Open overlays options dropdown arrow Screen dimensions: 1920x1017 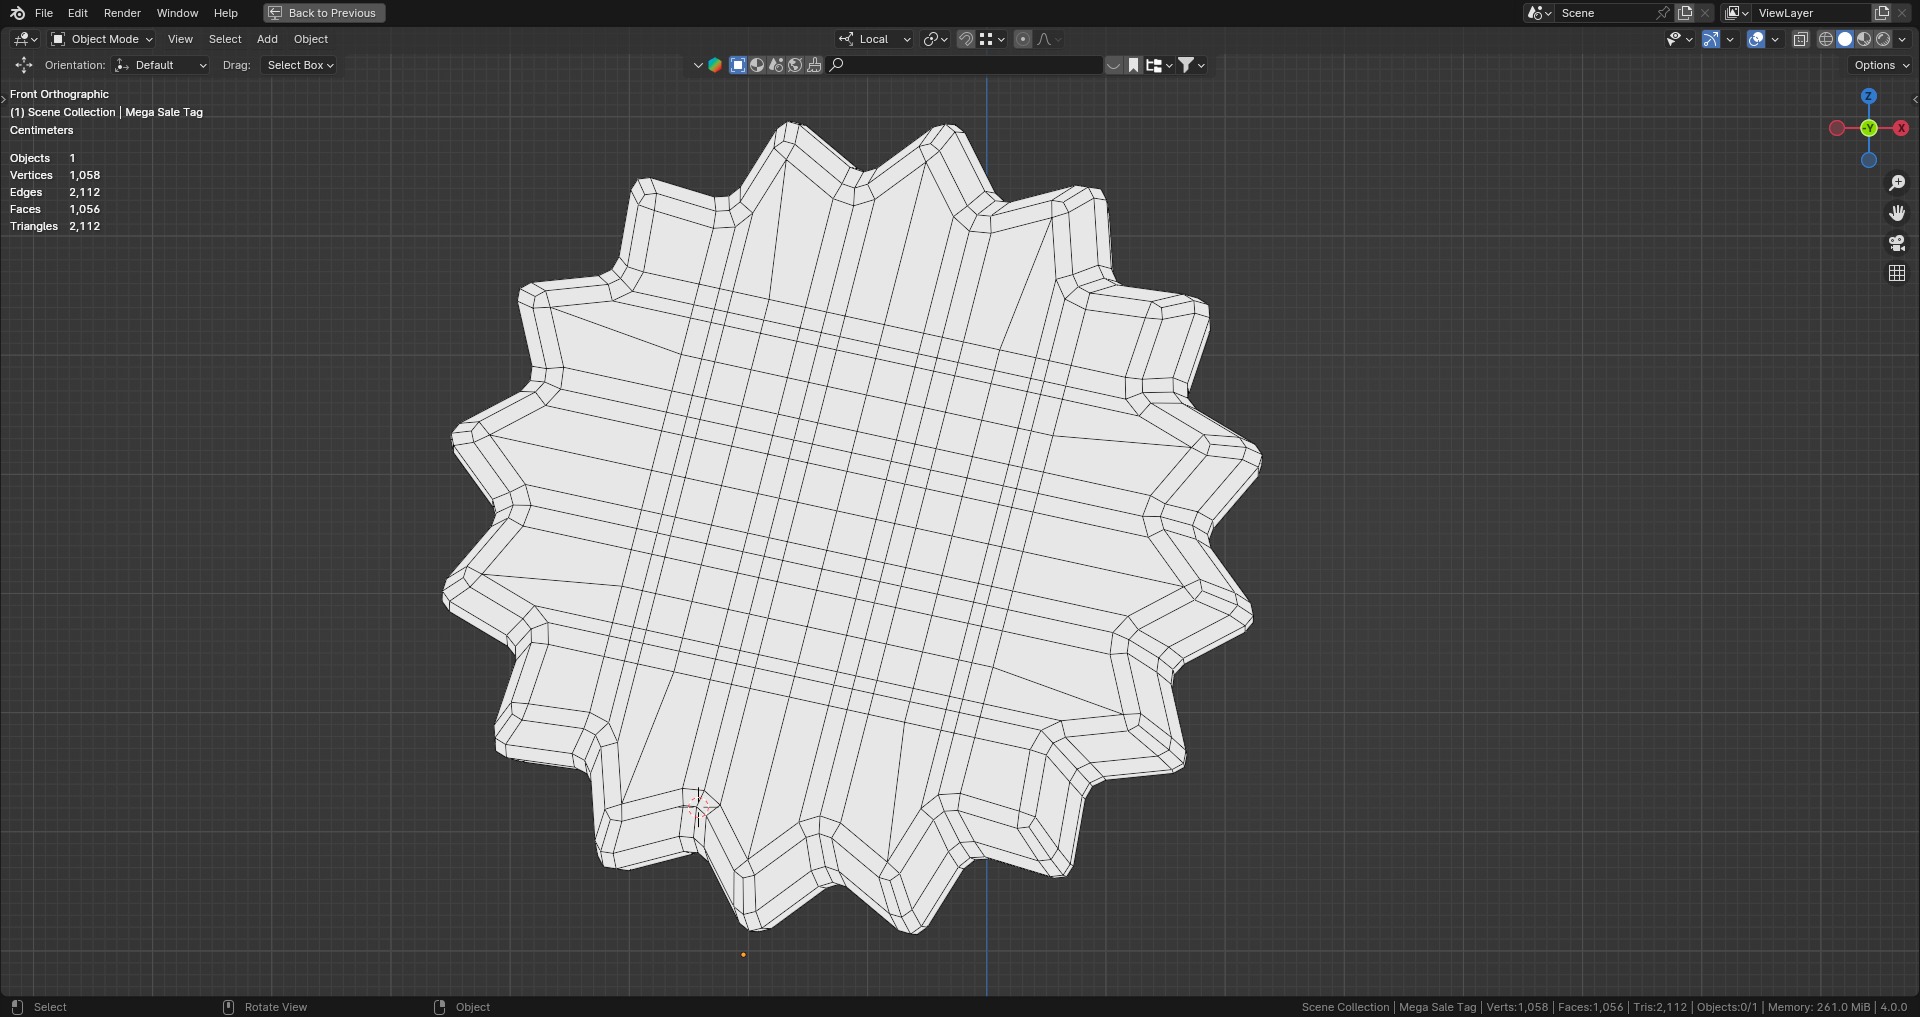point(1775,39)
